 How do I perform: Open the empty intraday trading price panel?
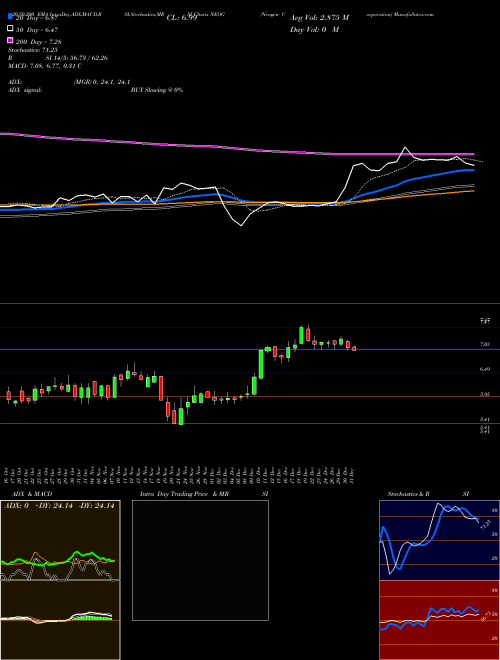pos(200,560)
